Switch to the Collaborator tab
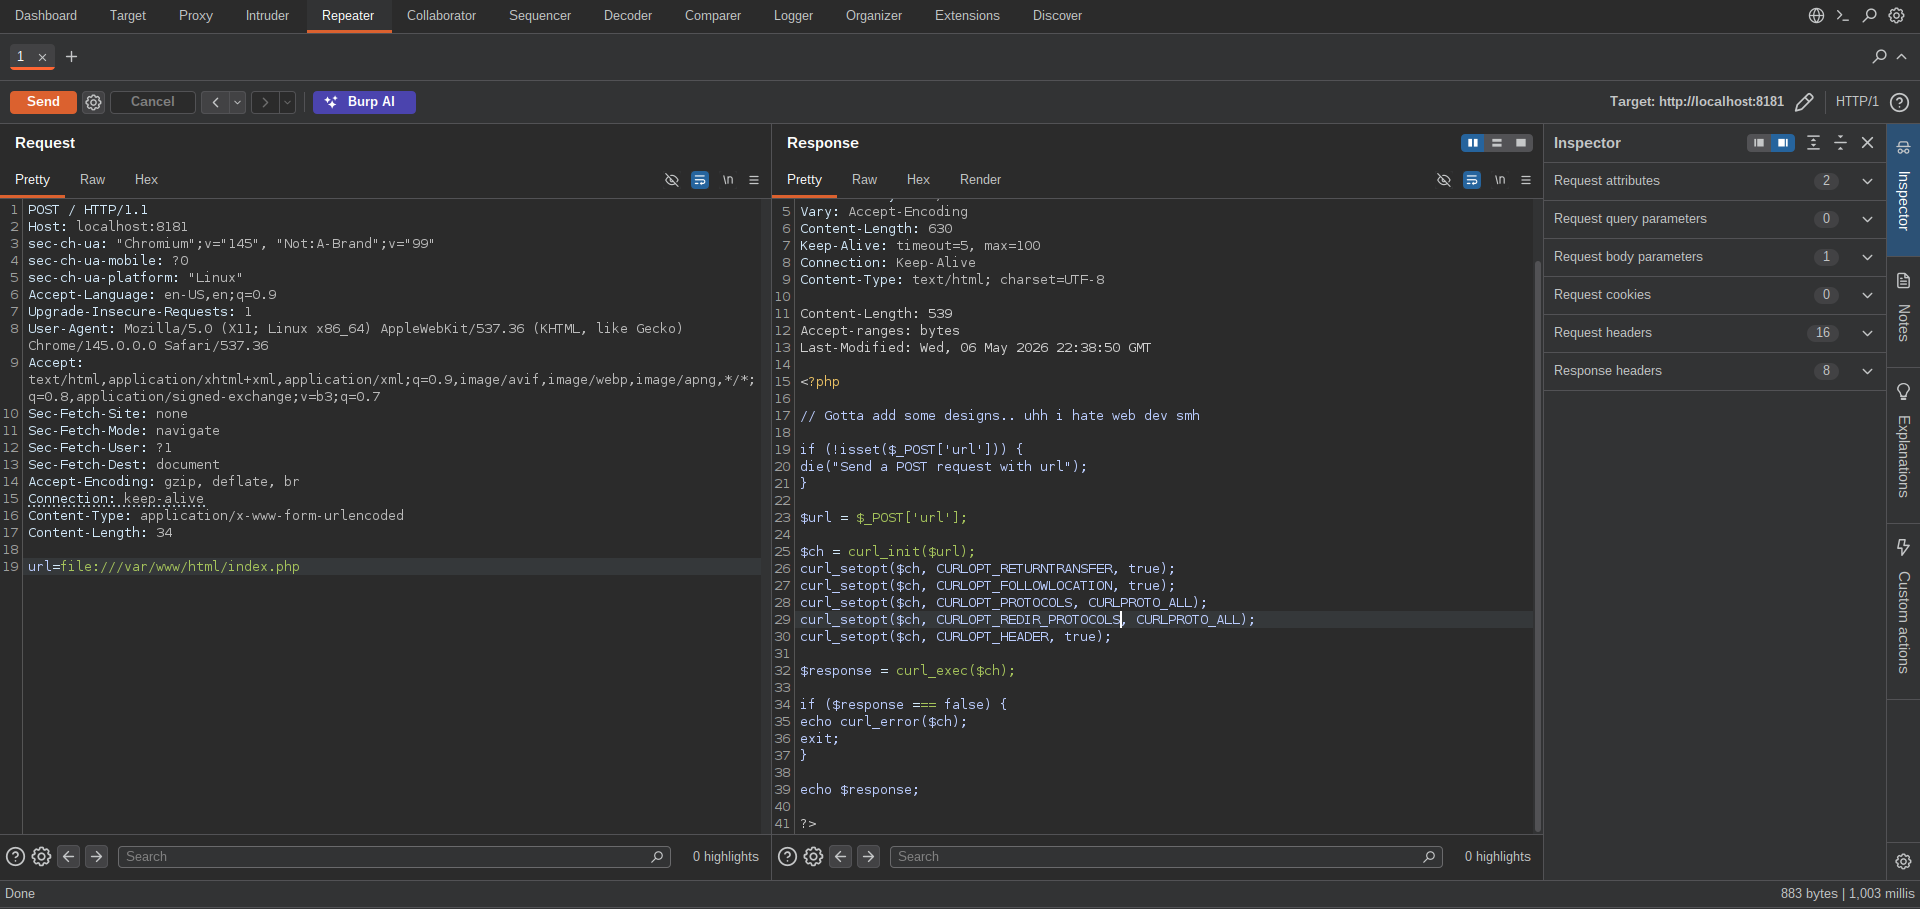 coord(441,16)
